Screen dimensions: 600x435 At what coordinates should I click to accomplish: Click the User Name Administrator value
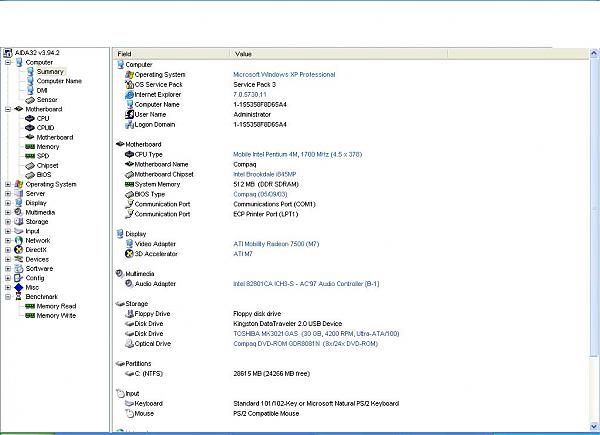(x=252, y=114)
